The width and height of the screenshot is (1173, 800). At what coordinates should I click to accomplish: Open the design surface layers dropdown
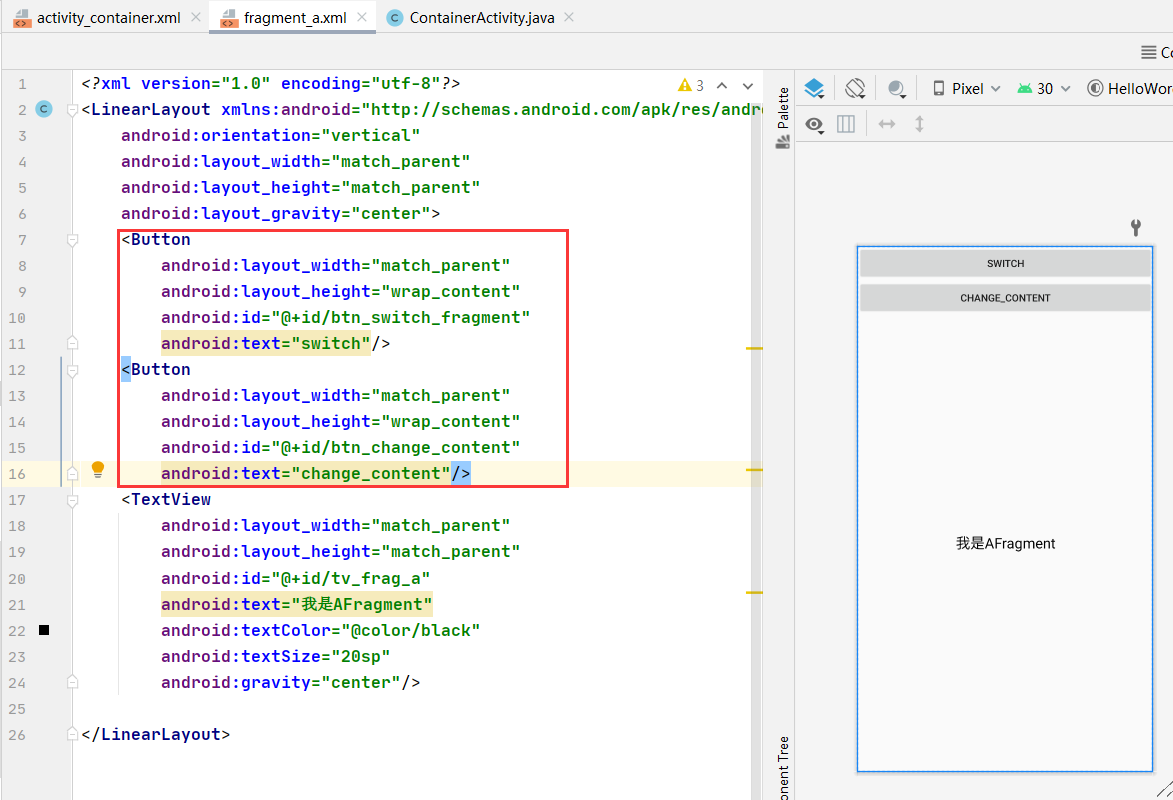tap(815, 88)
